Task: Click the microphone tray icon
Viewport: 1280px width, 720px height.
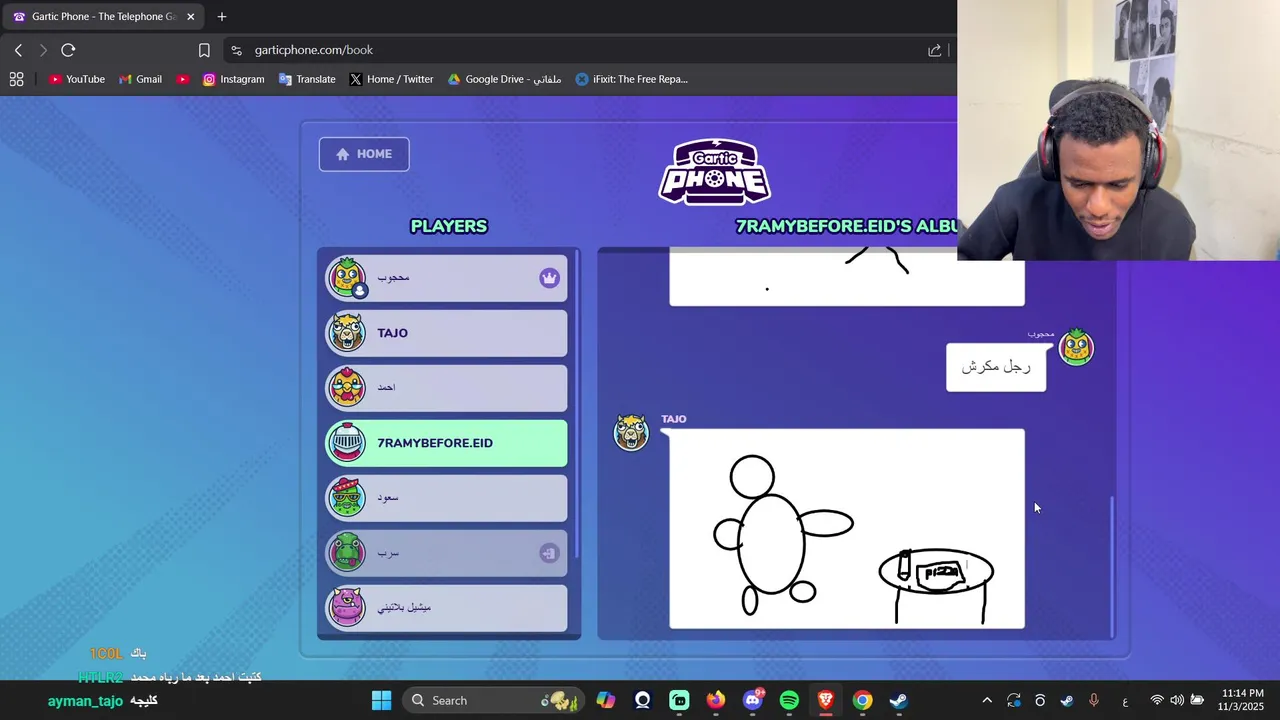Action: coord(1094,700)
